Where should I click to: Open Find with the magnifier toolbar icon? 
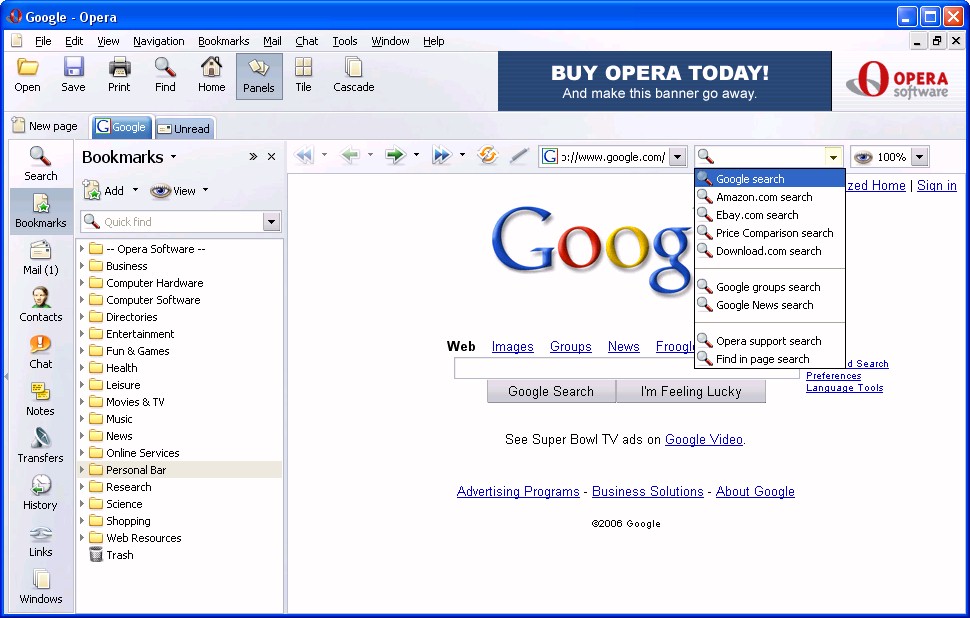165,75
